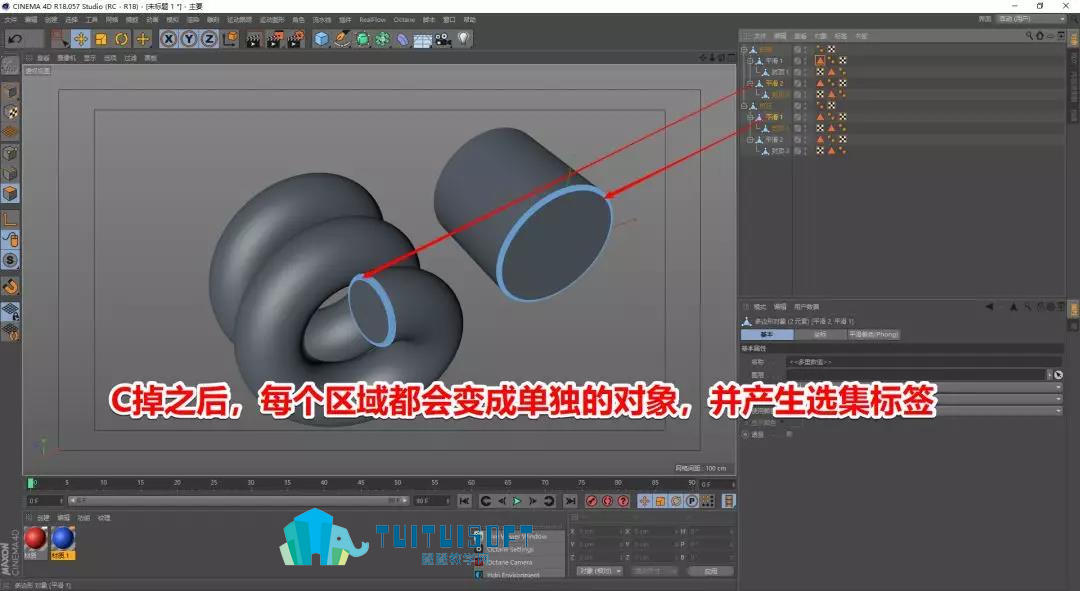Toggle Enable Snap S icon
1080x591 pixels.
pyautogui.click(x=10, y=260)
